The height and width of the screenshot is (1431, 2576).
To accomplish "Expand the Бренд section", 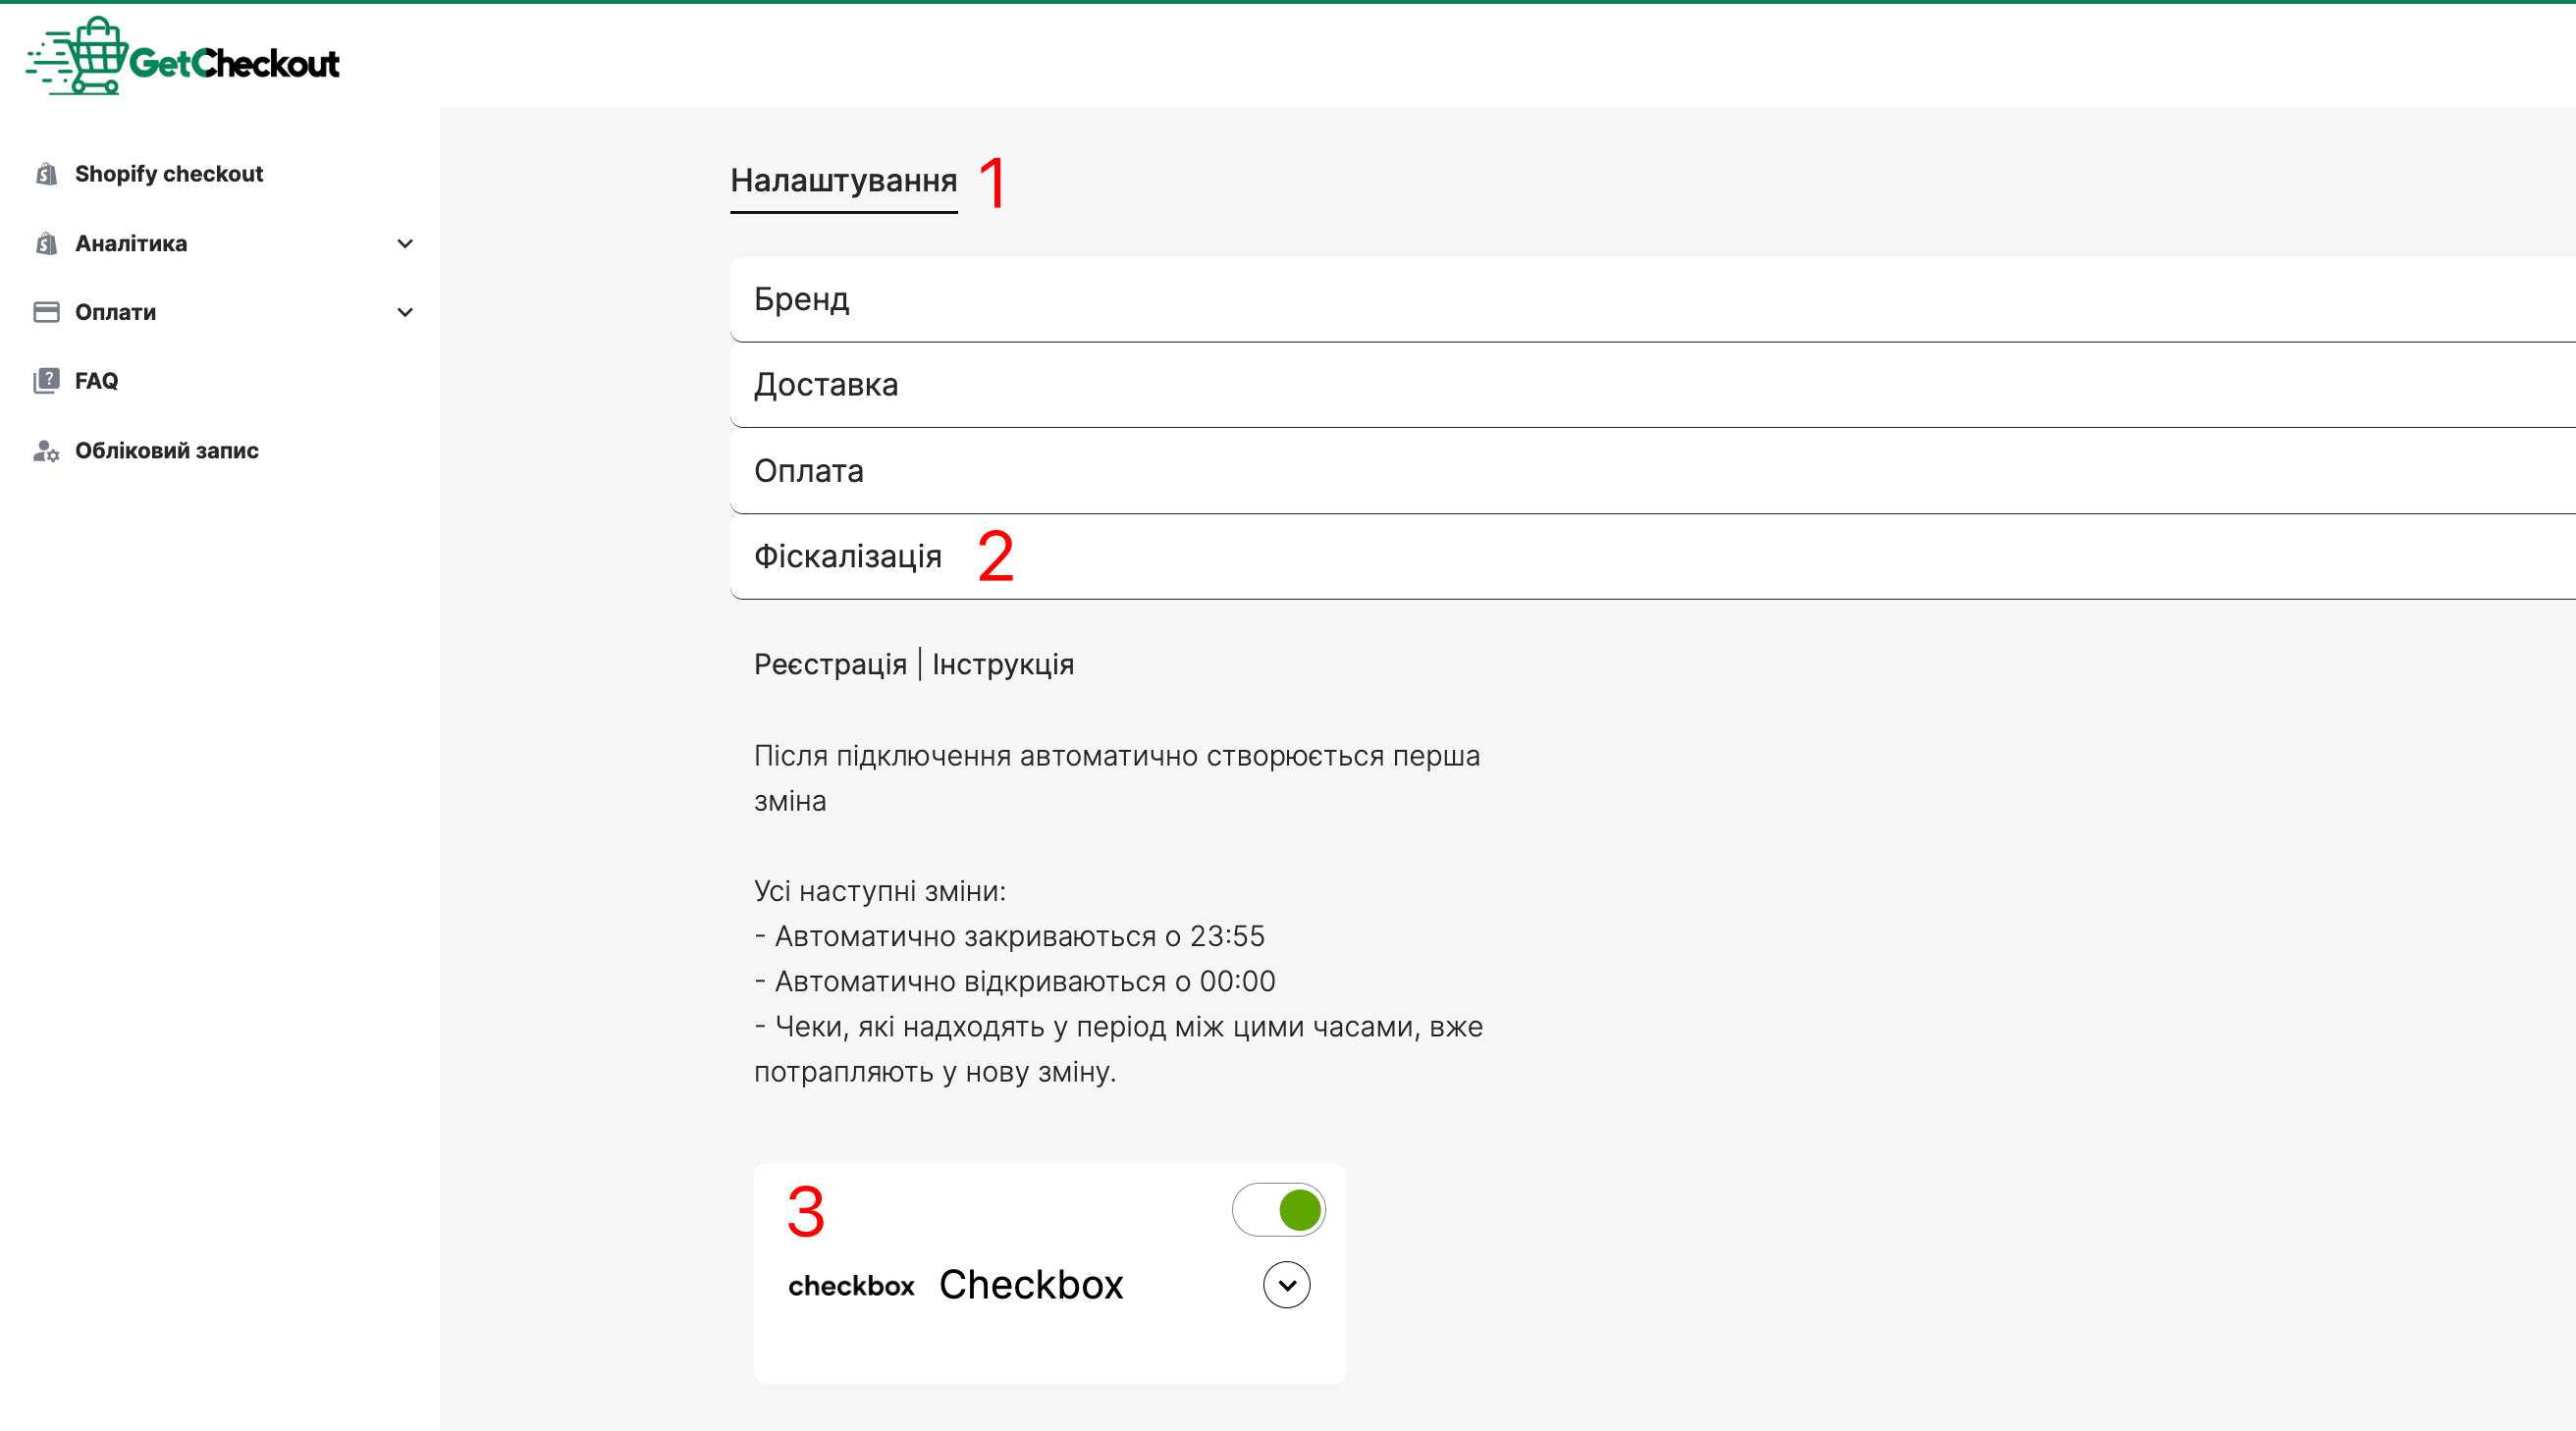I will pos(801,298).
